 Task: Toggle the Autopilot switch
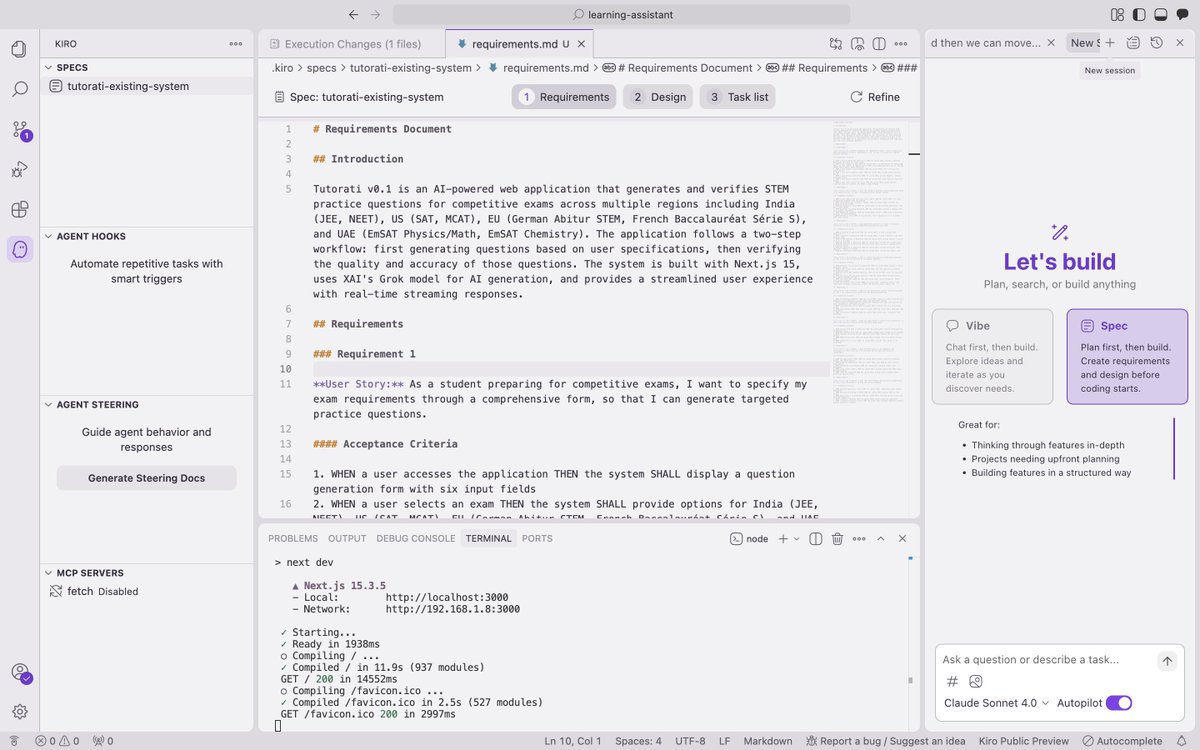1119,703
